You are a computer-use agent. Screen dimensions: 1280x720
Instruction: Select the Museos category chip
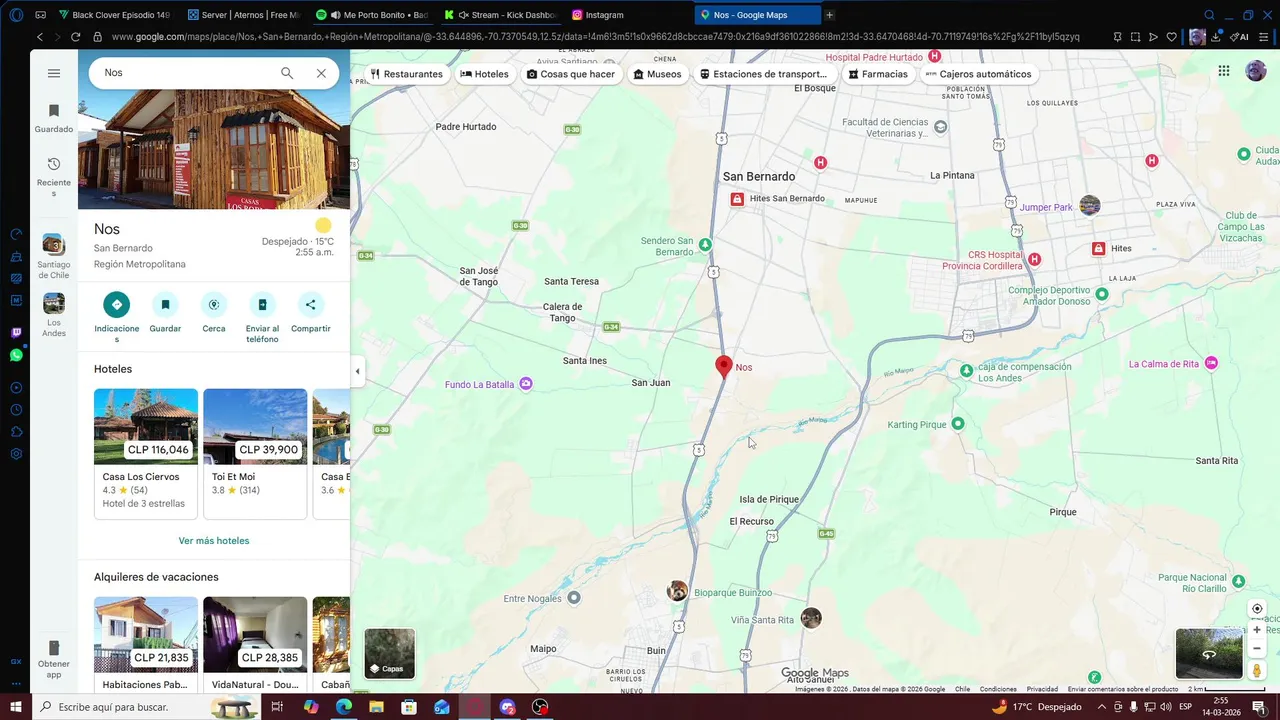[657, 74]
